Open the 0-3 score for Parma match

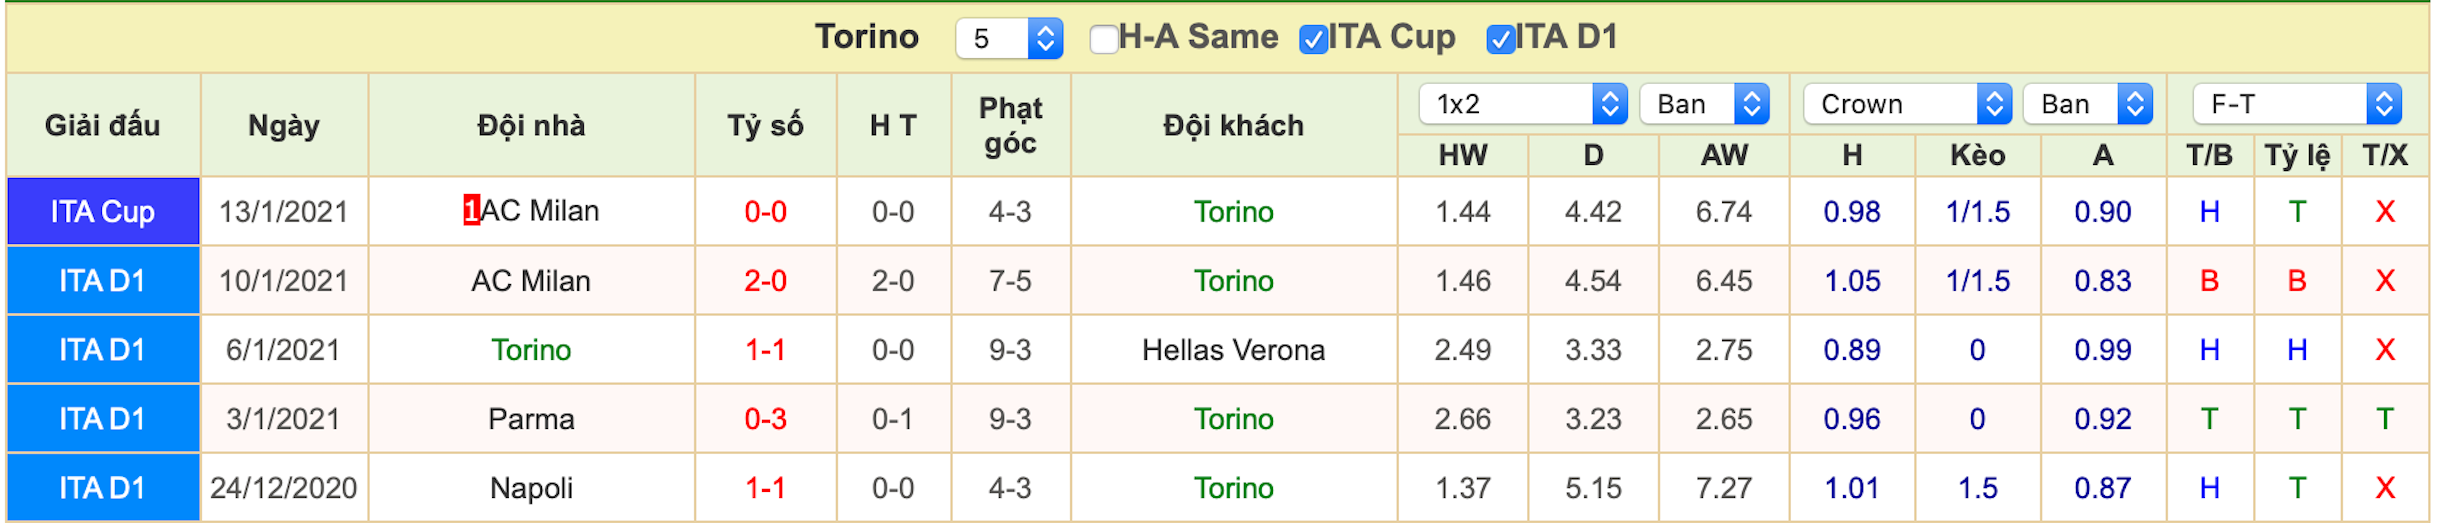point(765,419)
